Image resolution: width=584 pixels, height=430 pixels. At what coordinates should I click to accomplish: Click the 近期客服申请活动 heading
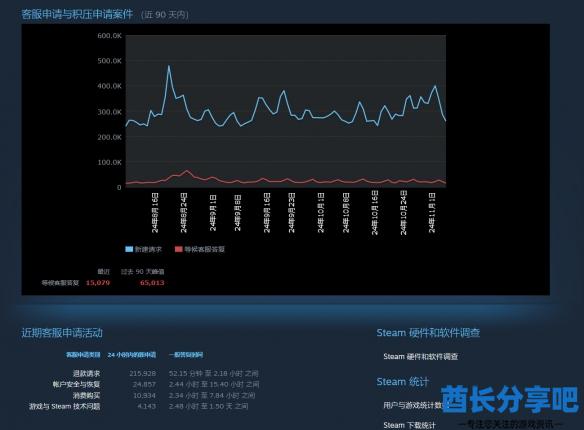point(62,332)
